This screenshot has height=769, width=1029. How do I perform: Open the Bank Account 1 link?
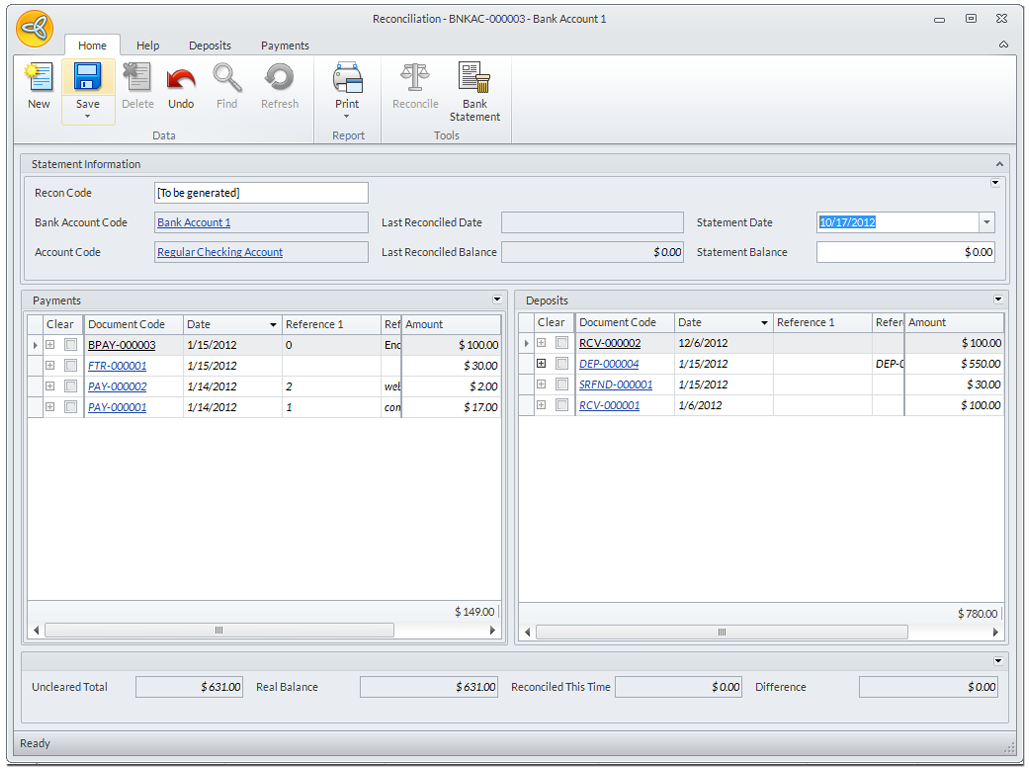tap(194, 223)
